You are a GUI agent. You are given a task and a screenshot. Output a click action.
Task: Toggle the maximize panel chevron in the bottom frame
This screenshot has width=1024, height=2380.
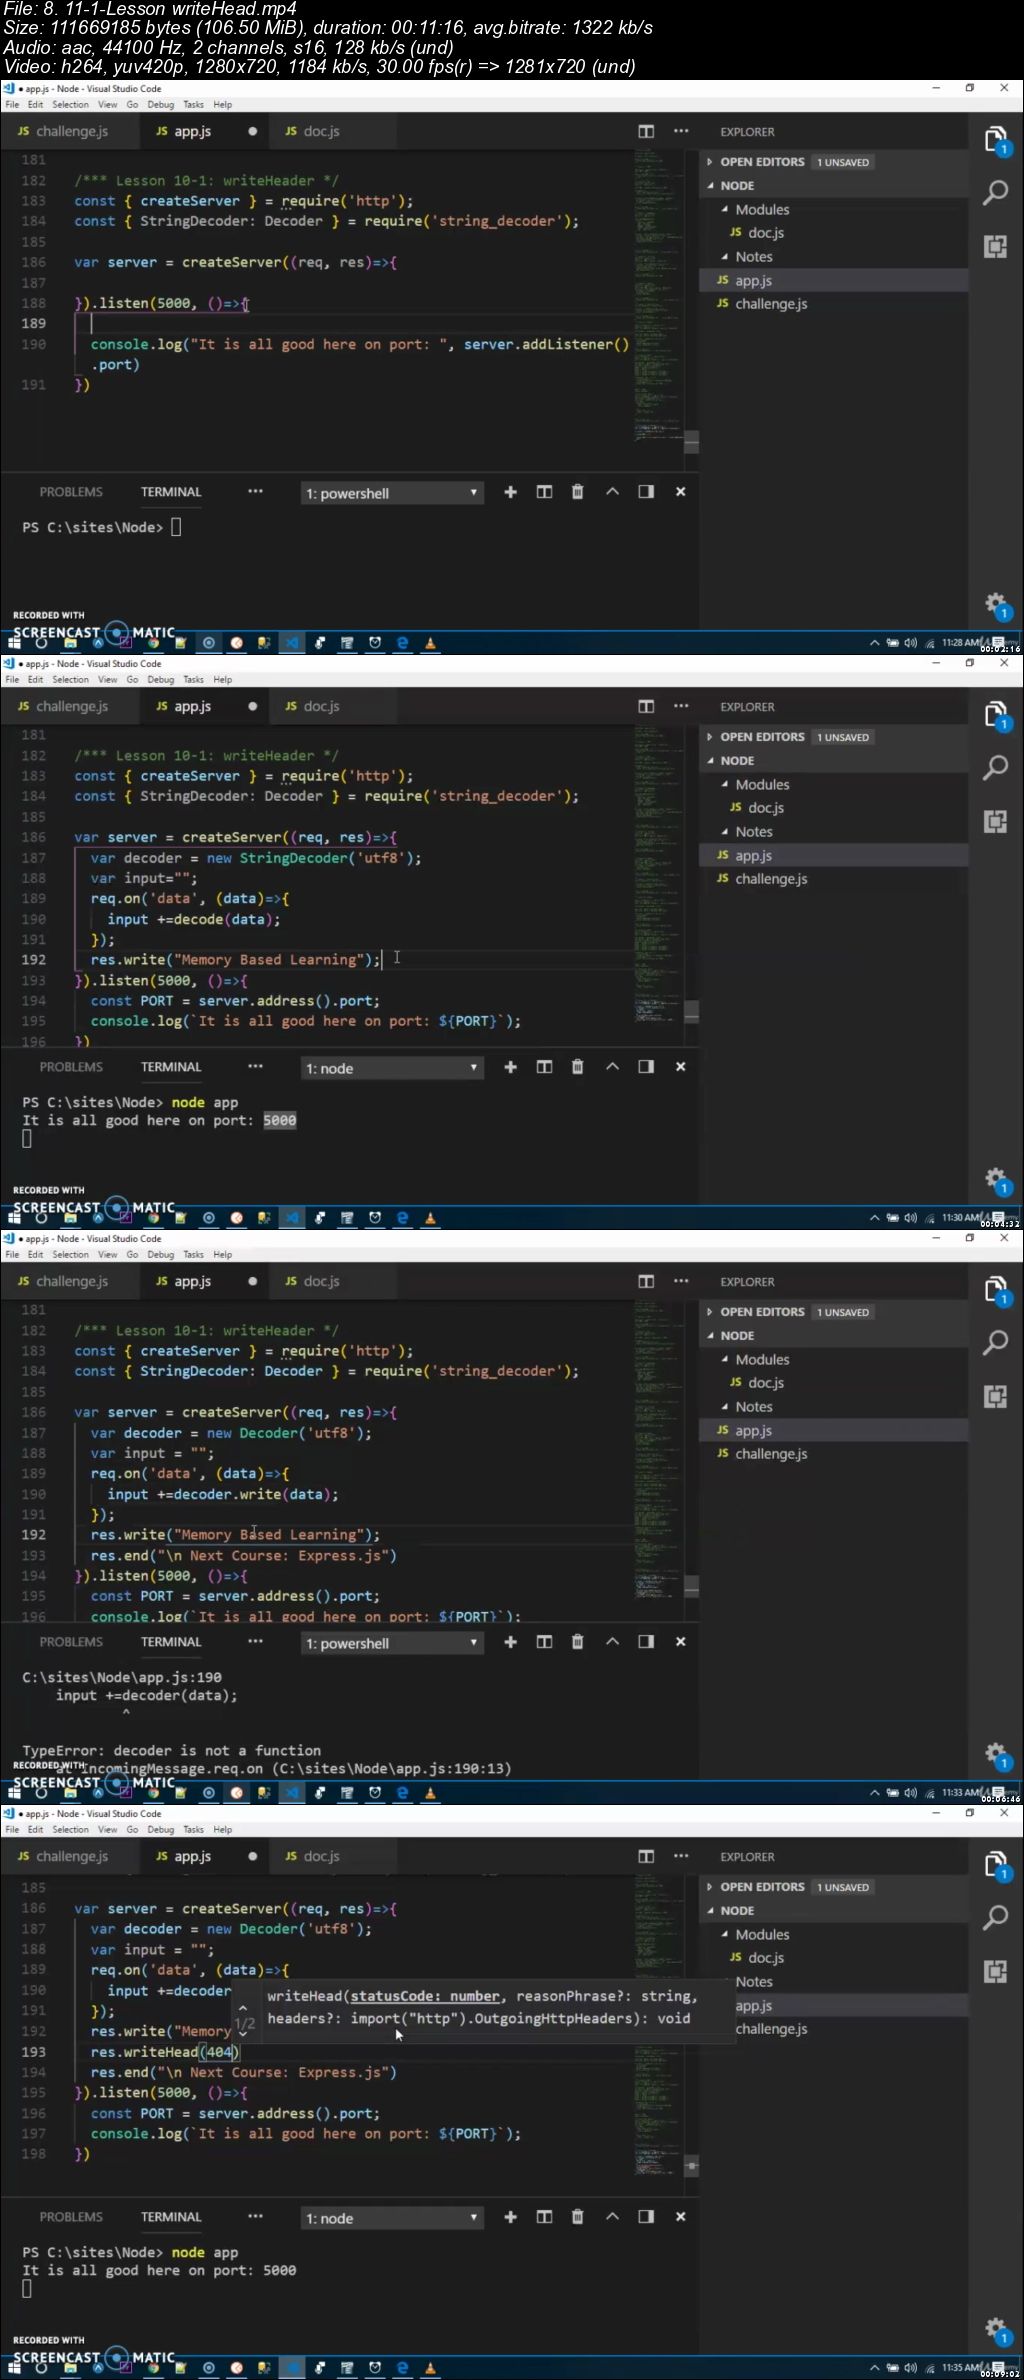[x=612, y=2217]
